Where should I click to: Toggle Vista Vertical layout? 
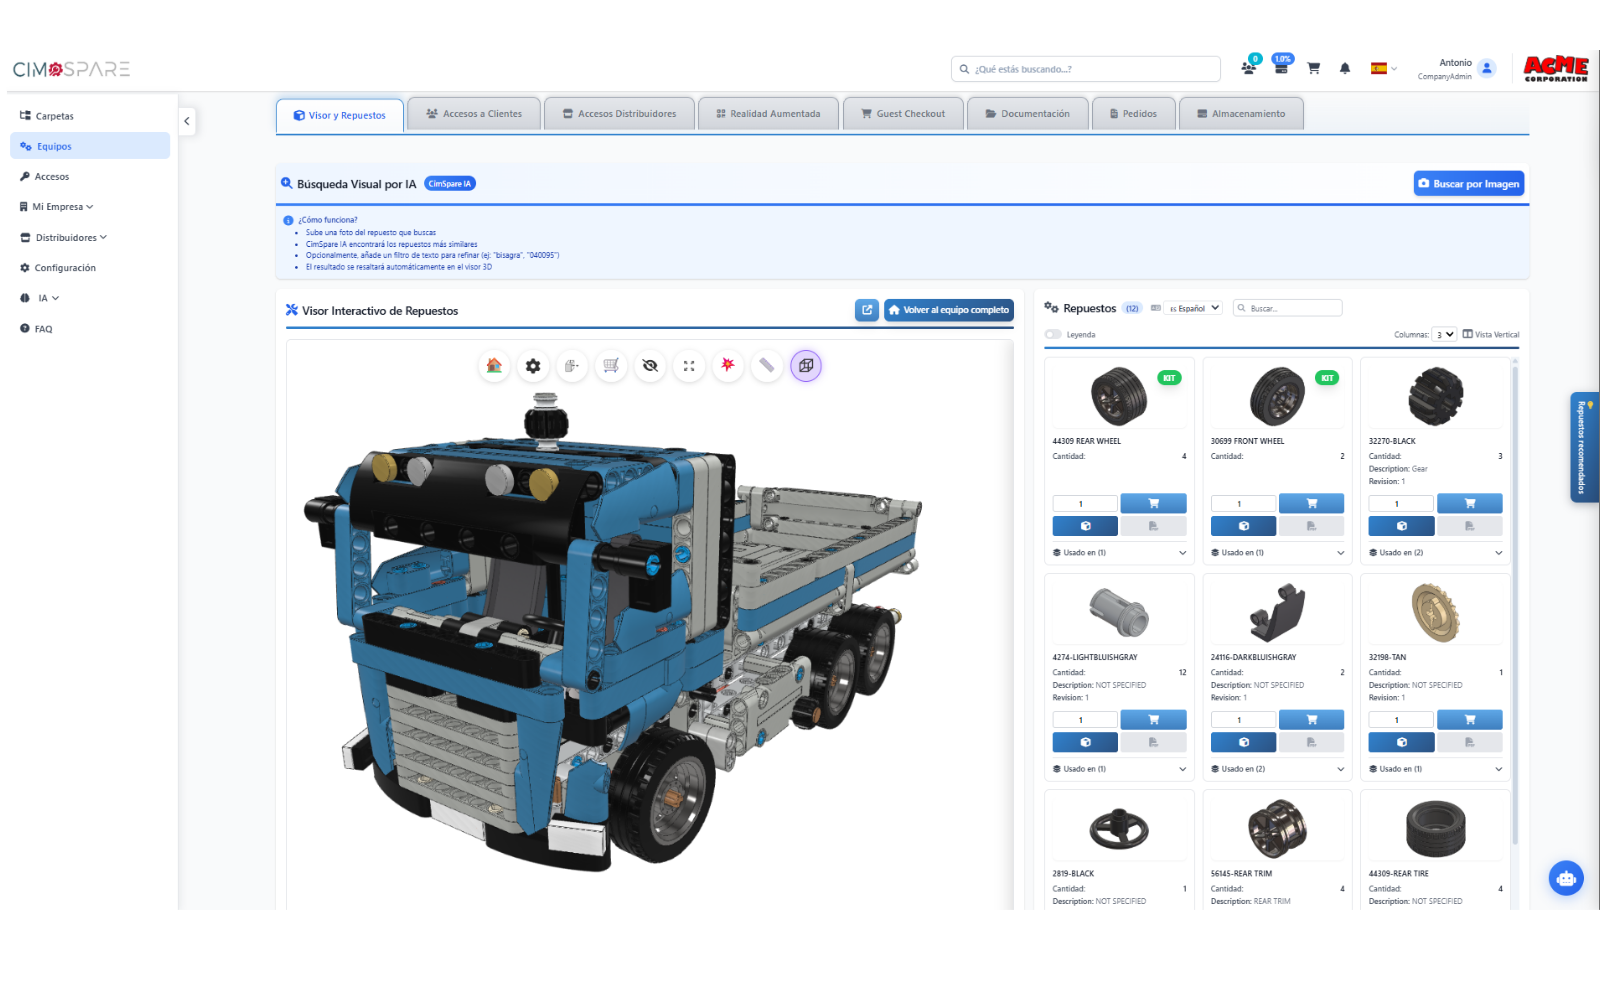[1490, 335]
